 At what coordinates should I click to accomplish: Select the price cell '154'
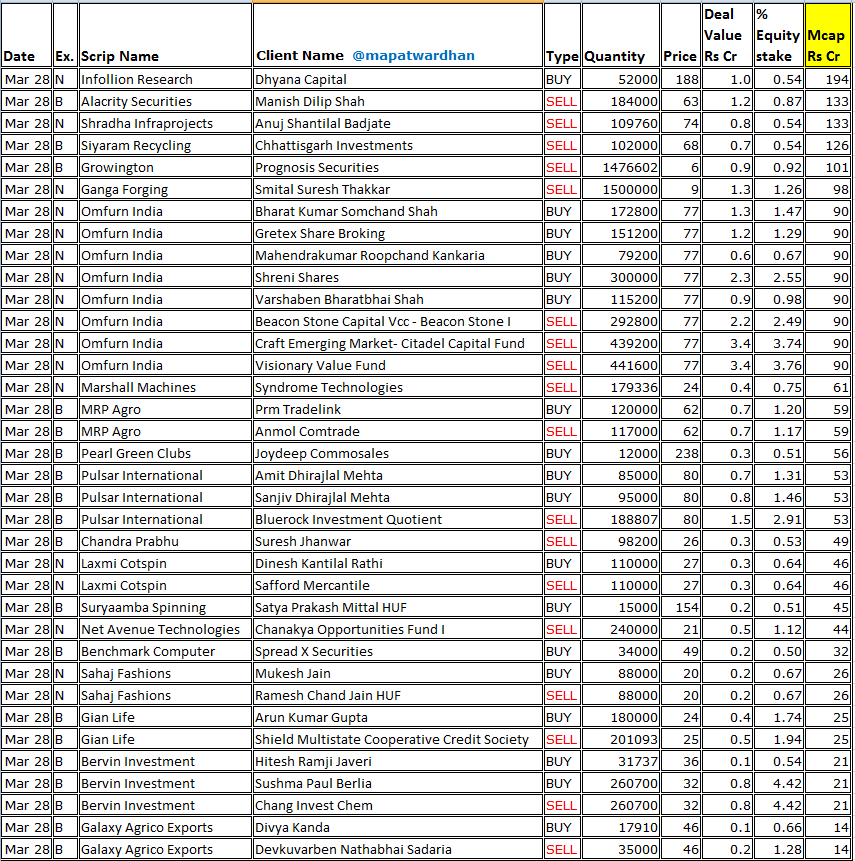tap(680, 607)
